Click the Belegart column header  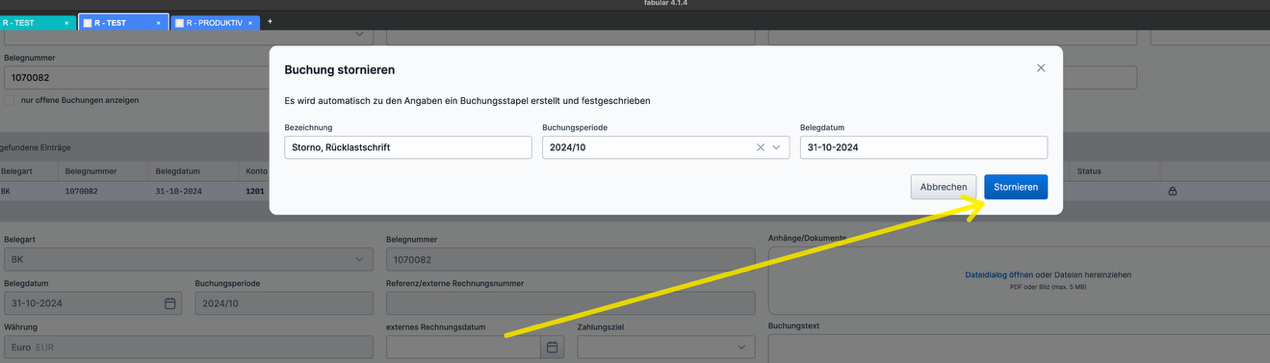[17, 171]
